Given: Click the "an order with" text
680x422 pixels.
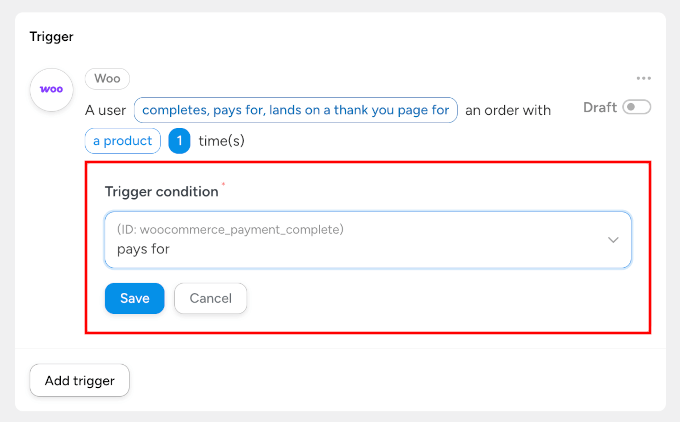Looking at the screenshot, I should coord(508,110).
